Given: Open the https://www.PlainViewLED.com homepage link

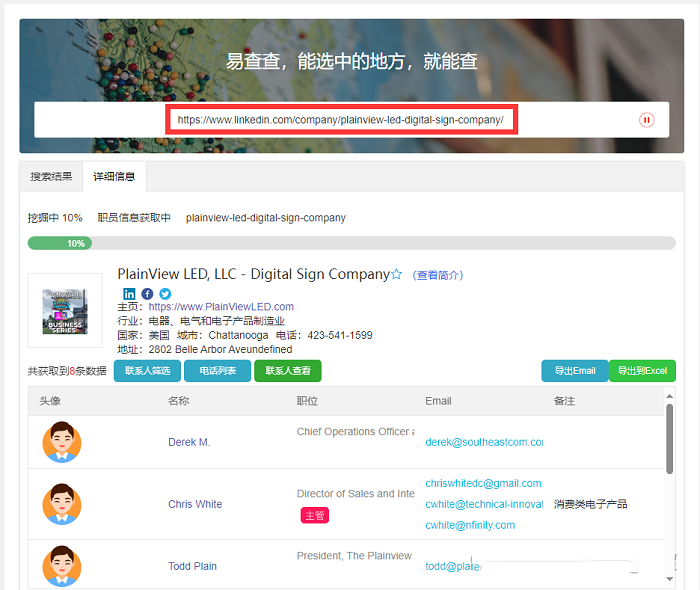Looking at the screenshot, I should [x=221, y=307].
